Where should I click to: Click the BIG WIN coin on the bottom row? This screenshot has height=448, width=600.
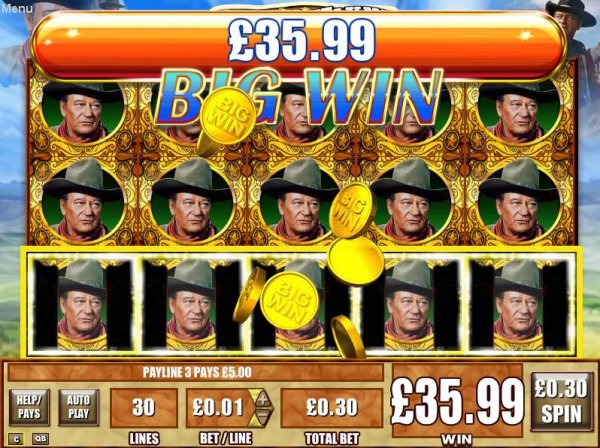pyautogui.click(x=289, y=300)
